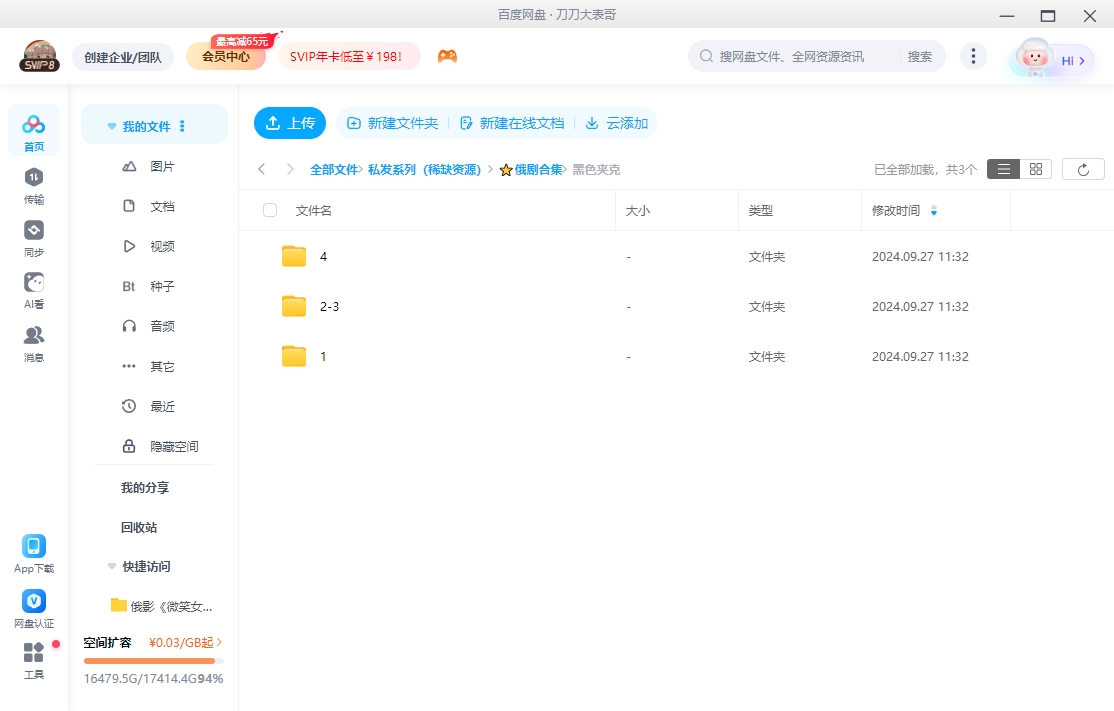Click the 上传 upload button
The width and height of the screenshot is (1114, 711).
290,122
